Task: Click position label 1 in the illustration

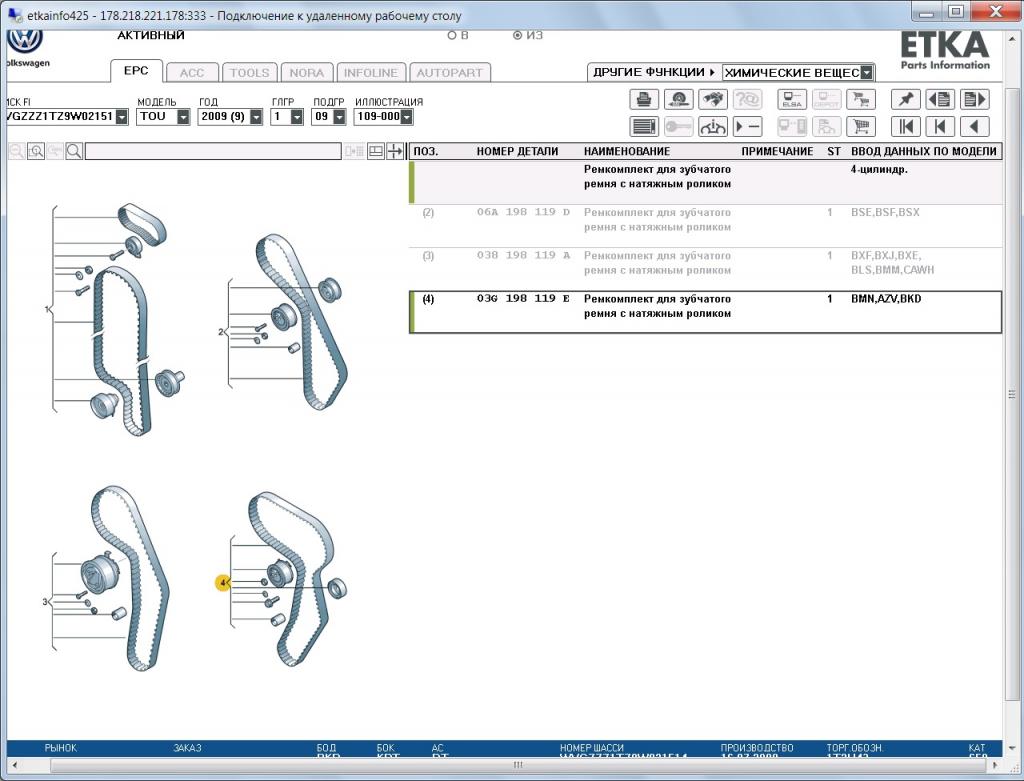Action: (x=47, y=309)
